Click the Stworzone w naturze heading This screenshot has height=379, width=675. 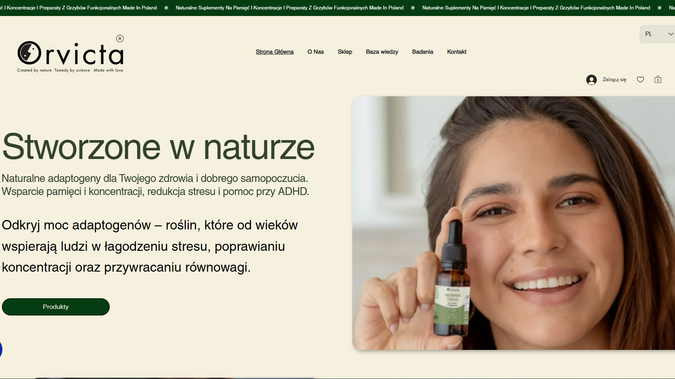[158, 147]
